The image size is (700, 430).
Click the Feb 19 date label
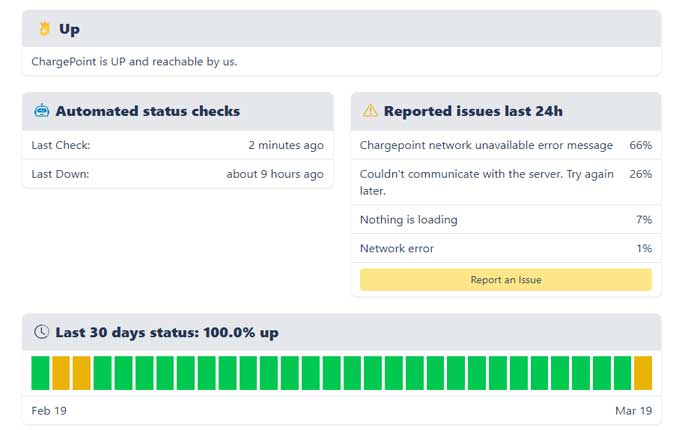click(x=49, y=411)
